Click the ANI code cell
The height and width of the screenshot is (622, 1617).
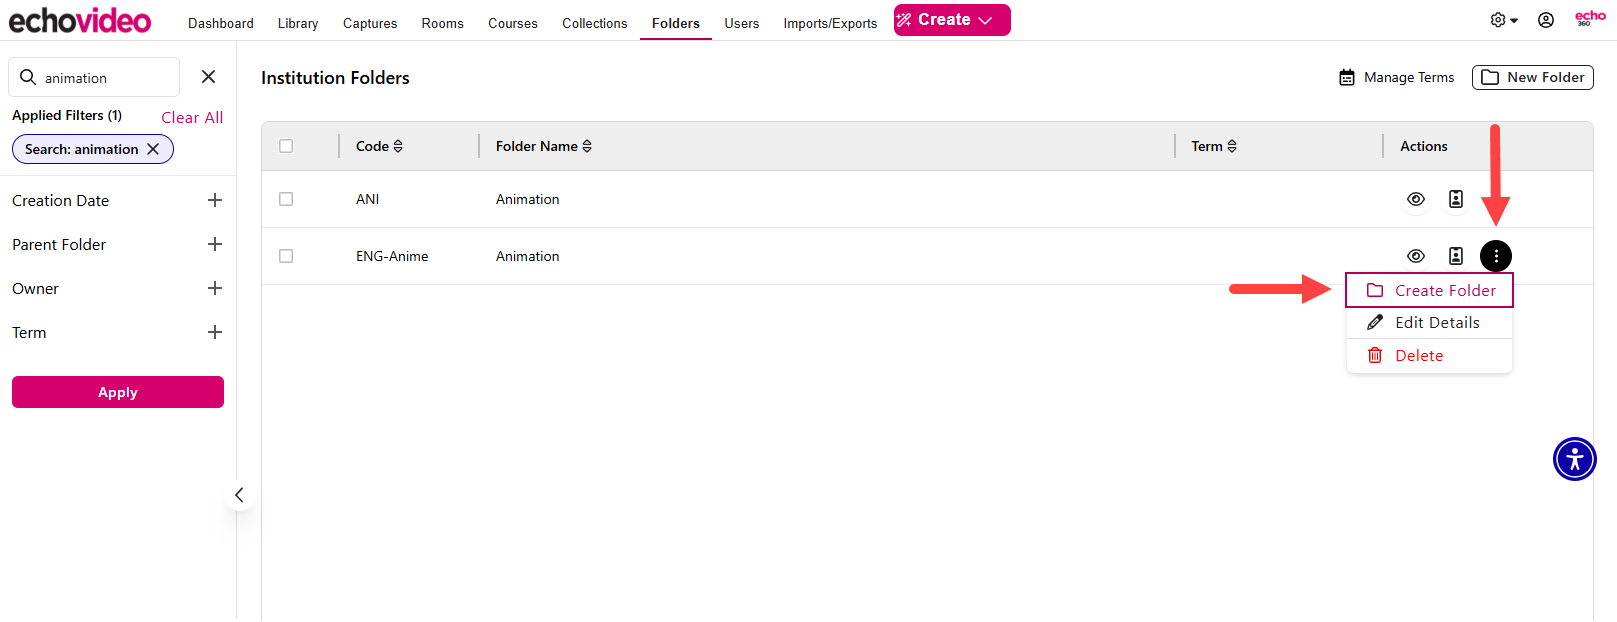tap(368, 199)
